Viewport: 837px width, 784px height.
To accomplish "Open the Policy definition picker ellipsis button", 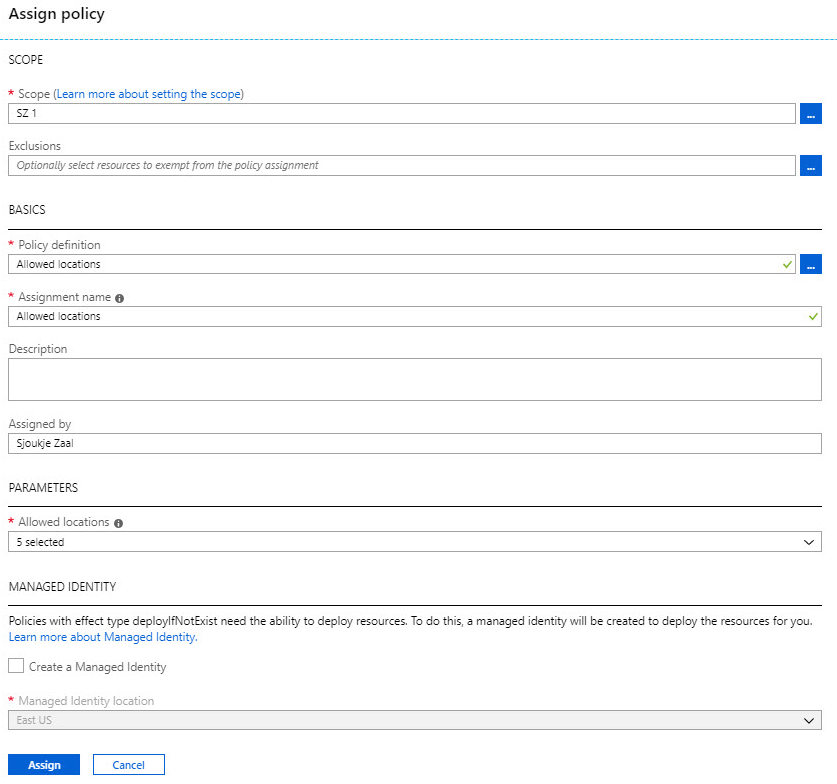I will click(x=810, y=264).
